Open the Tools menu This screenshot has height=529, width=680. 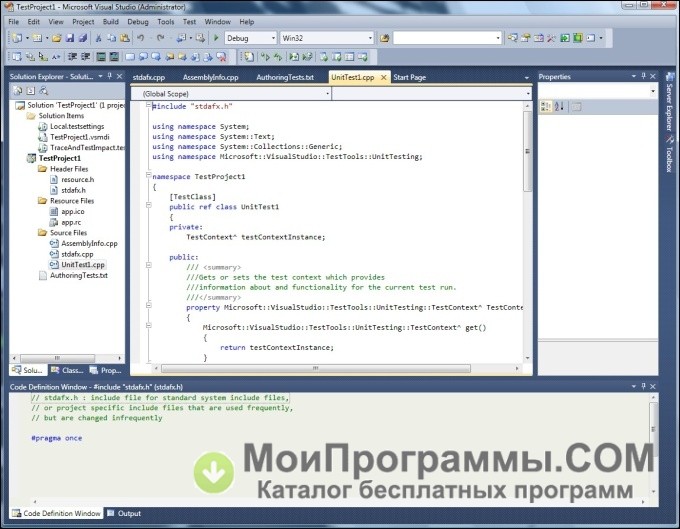click(x=166, y=22)
